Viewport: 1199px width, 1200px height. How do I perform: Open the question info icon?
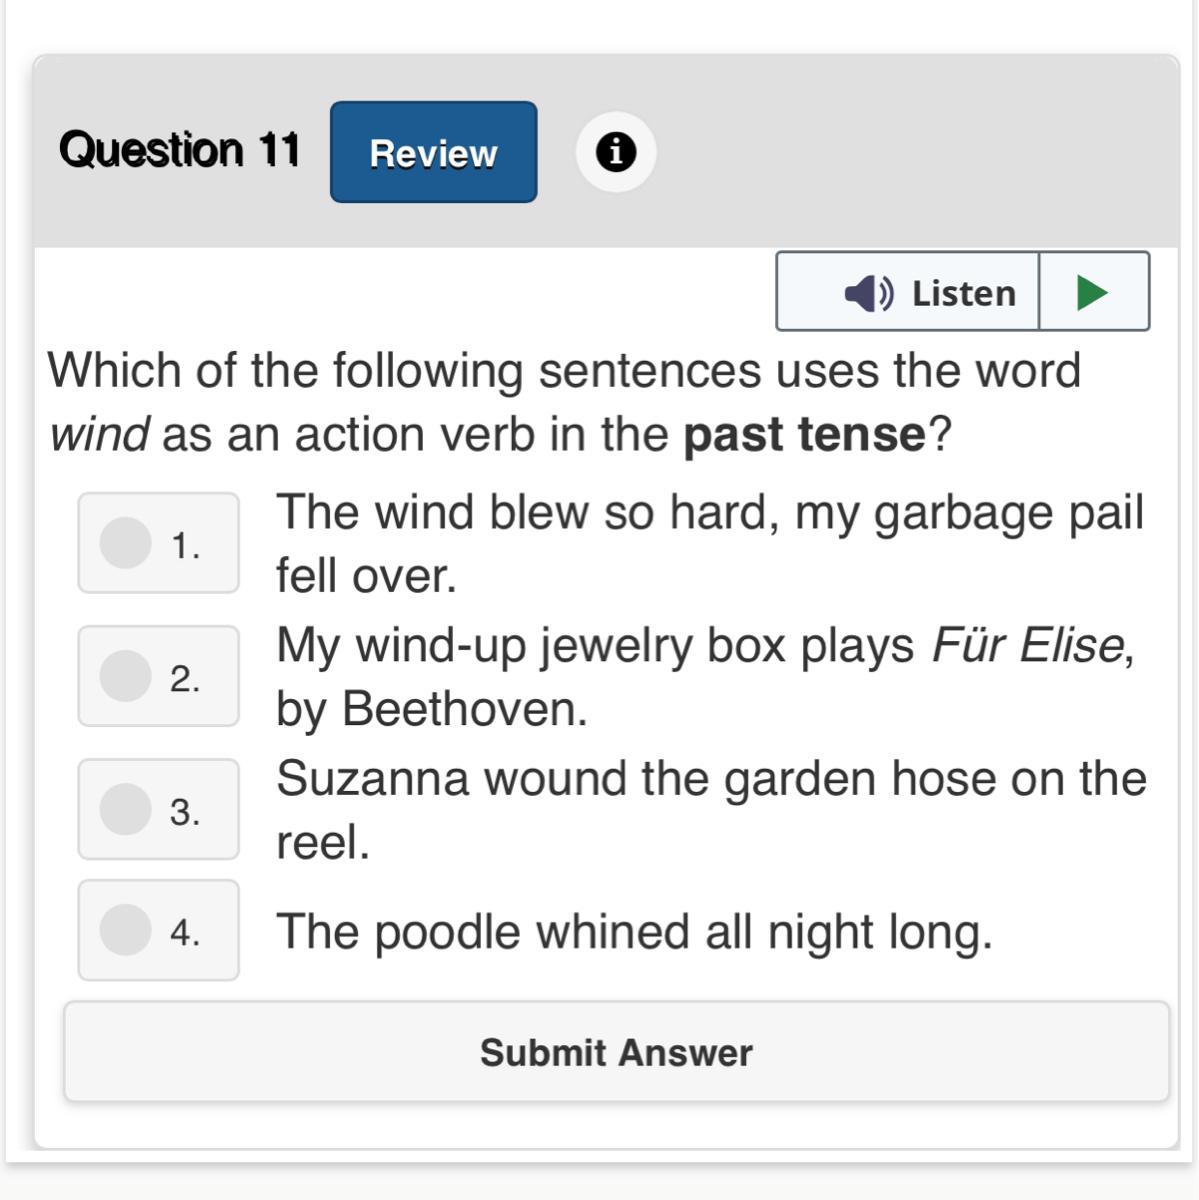616,152
